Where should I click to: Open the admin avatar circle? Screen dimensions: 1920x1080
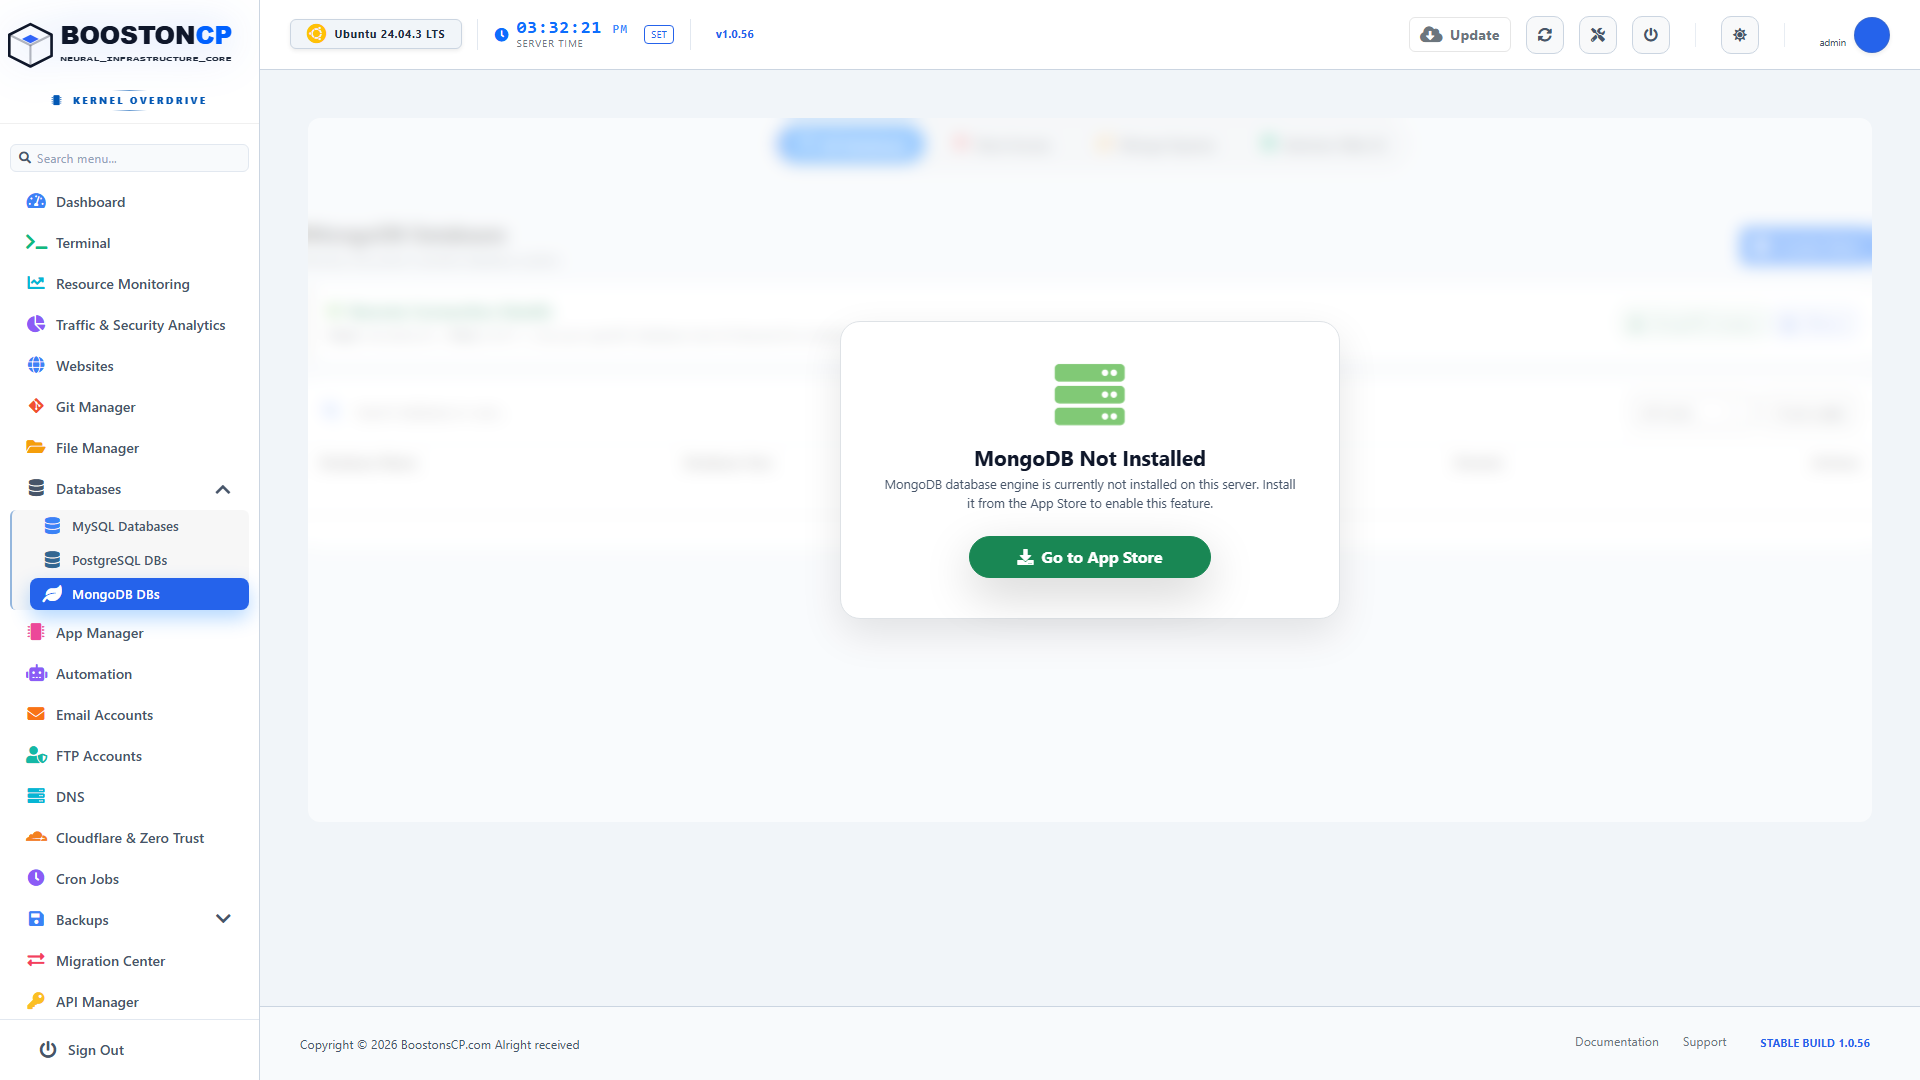[x=1872, y=35]
